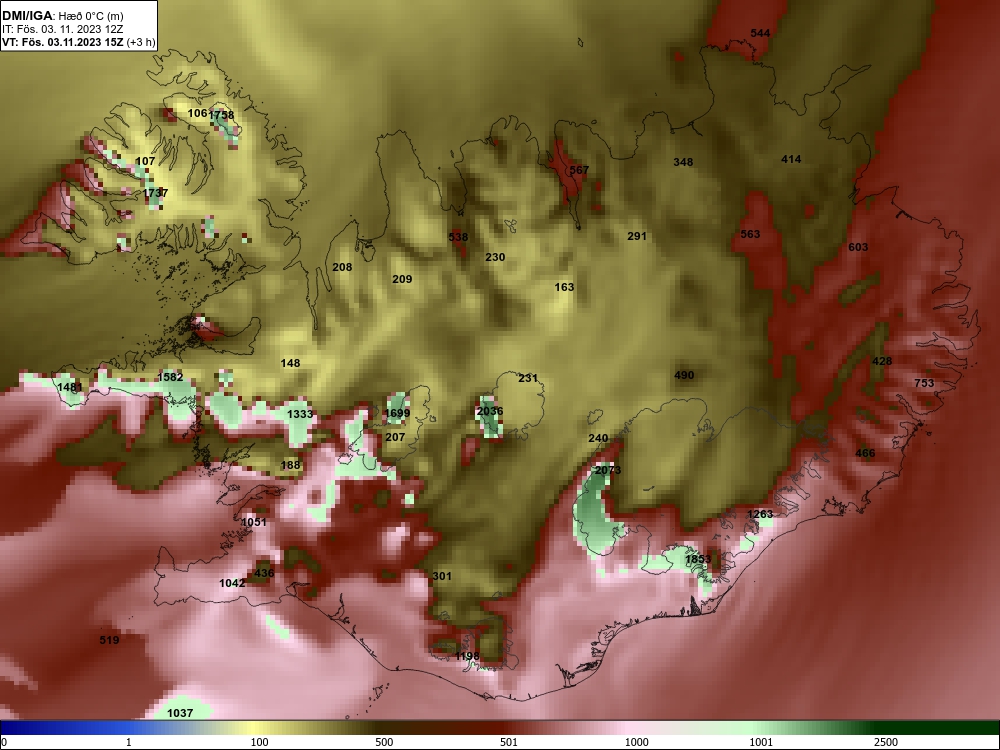Click the map value 1198

467,656
